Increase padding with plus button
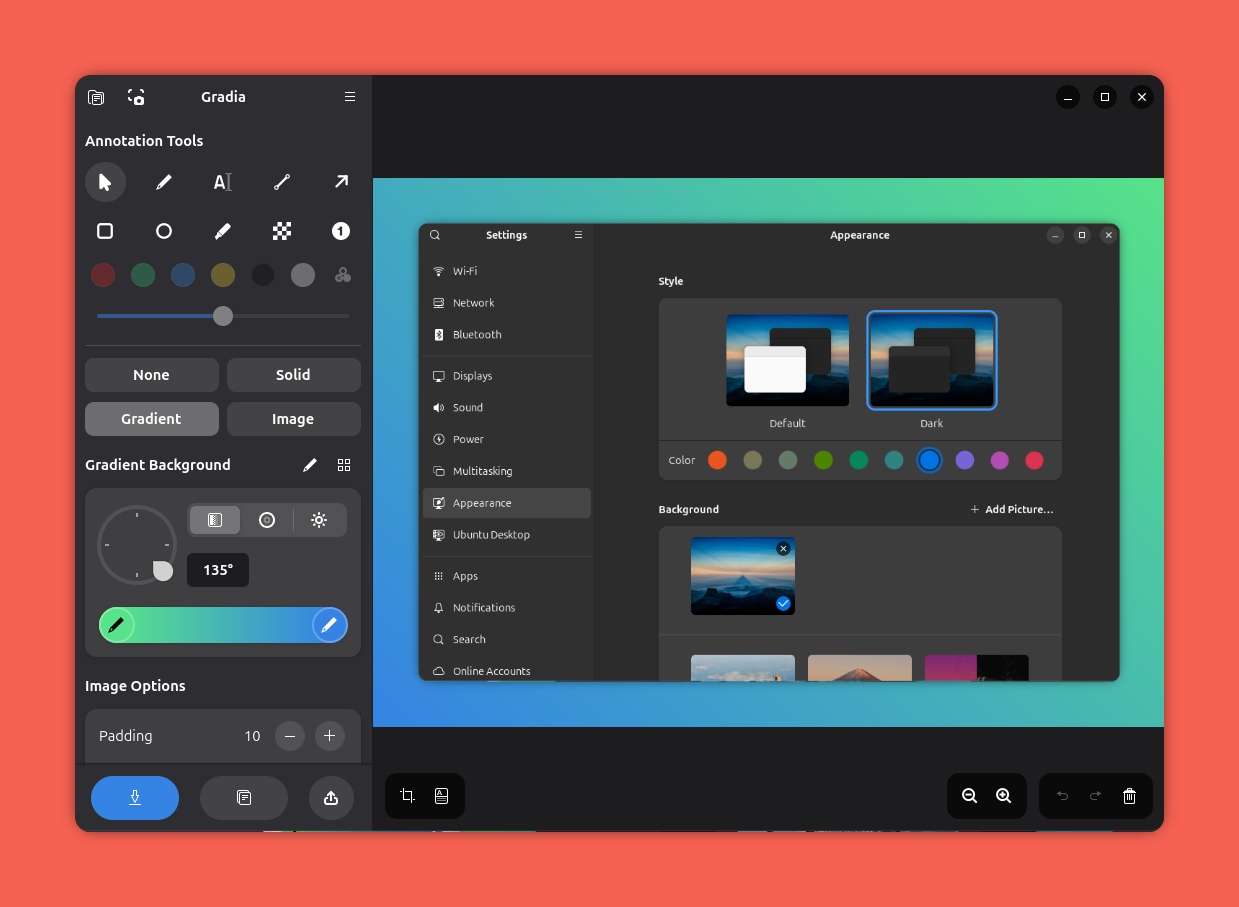Screen dimensions: 1239x907 [x=330, y=736]
